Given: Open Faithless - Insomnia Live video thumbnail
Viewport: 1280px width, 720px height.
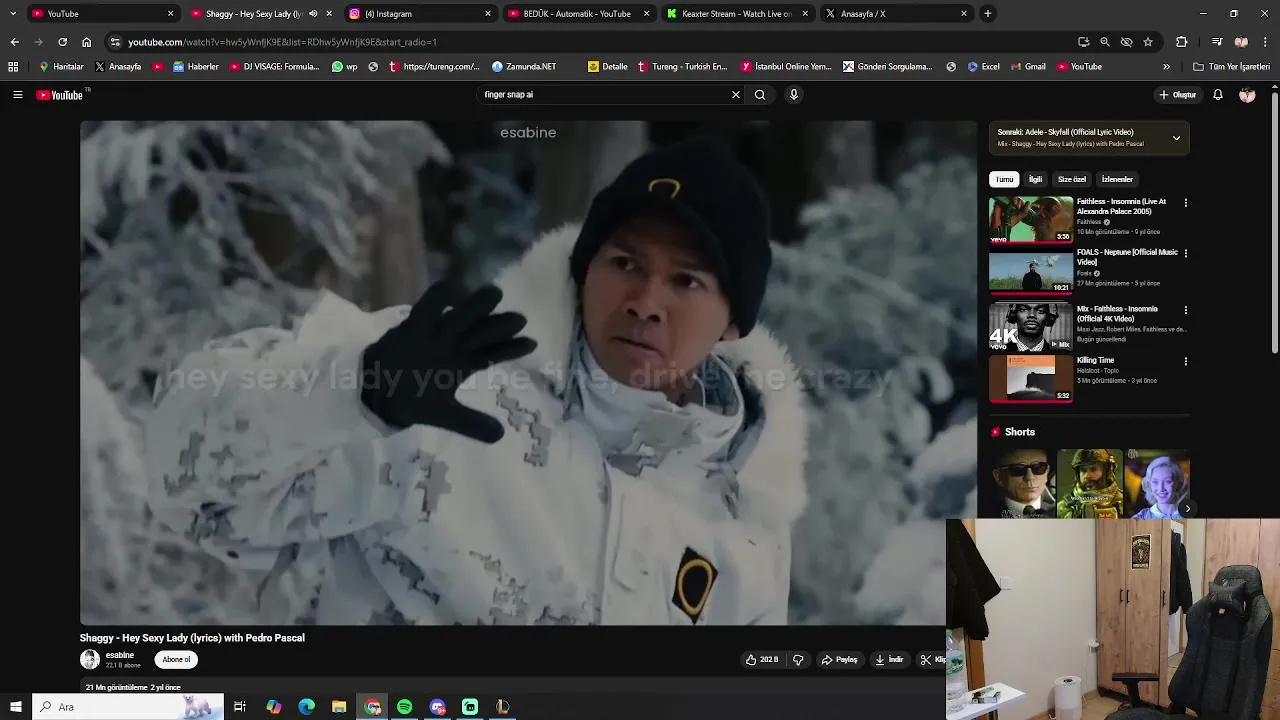Looking at the screenshot, I should [1031, 220].
